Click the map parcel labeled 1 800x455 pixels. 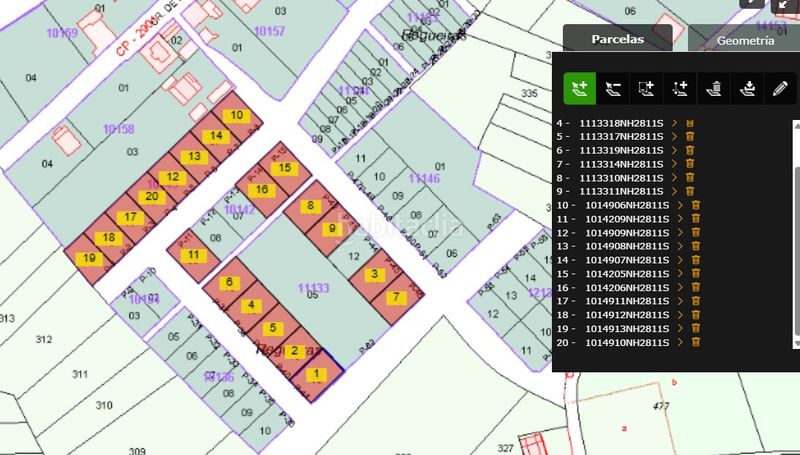coord(317,376)
